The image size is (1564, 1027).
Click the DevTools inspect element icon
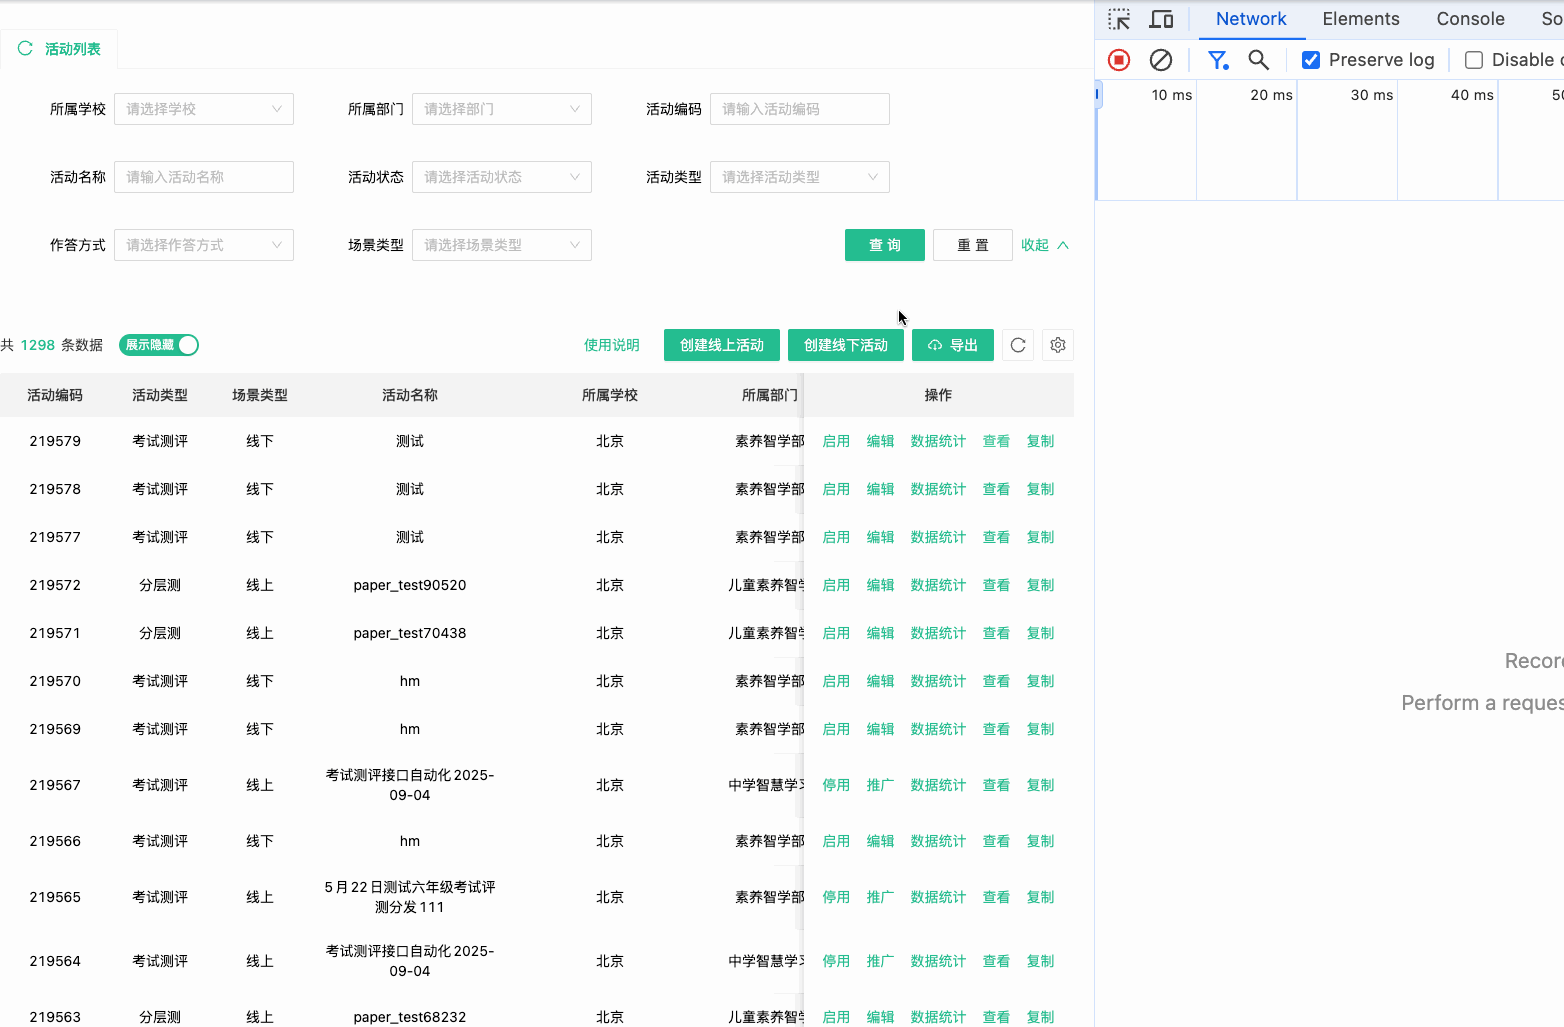coord(1119,19)
